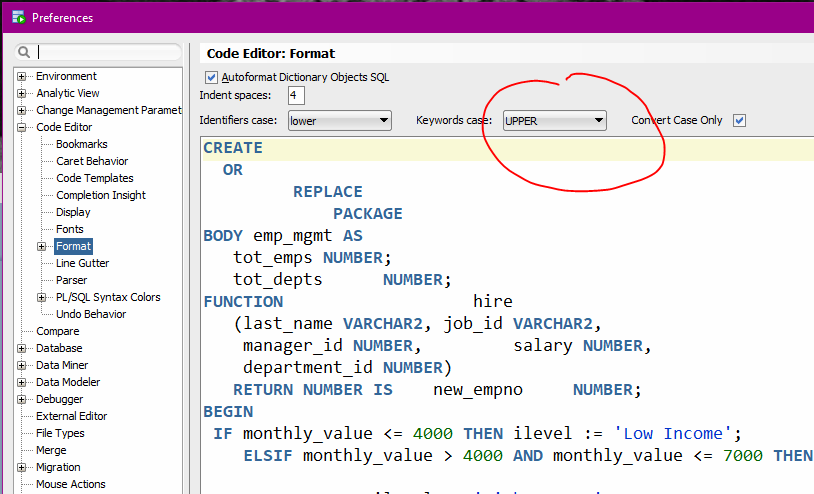Image resolution: width=814 pixels, height=494 pixels.
Task: Toggle Autoformat Dictionary Objects SQL checkbox
Action: pos(211,77)
